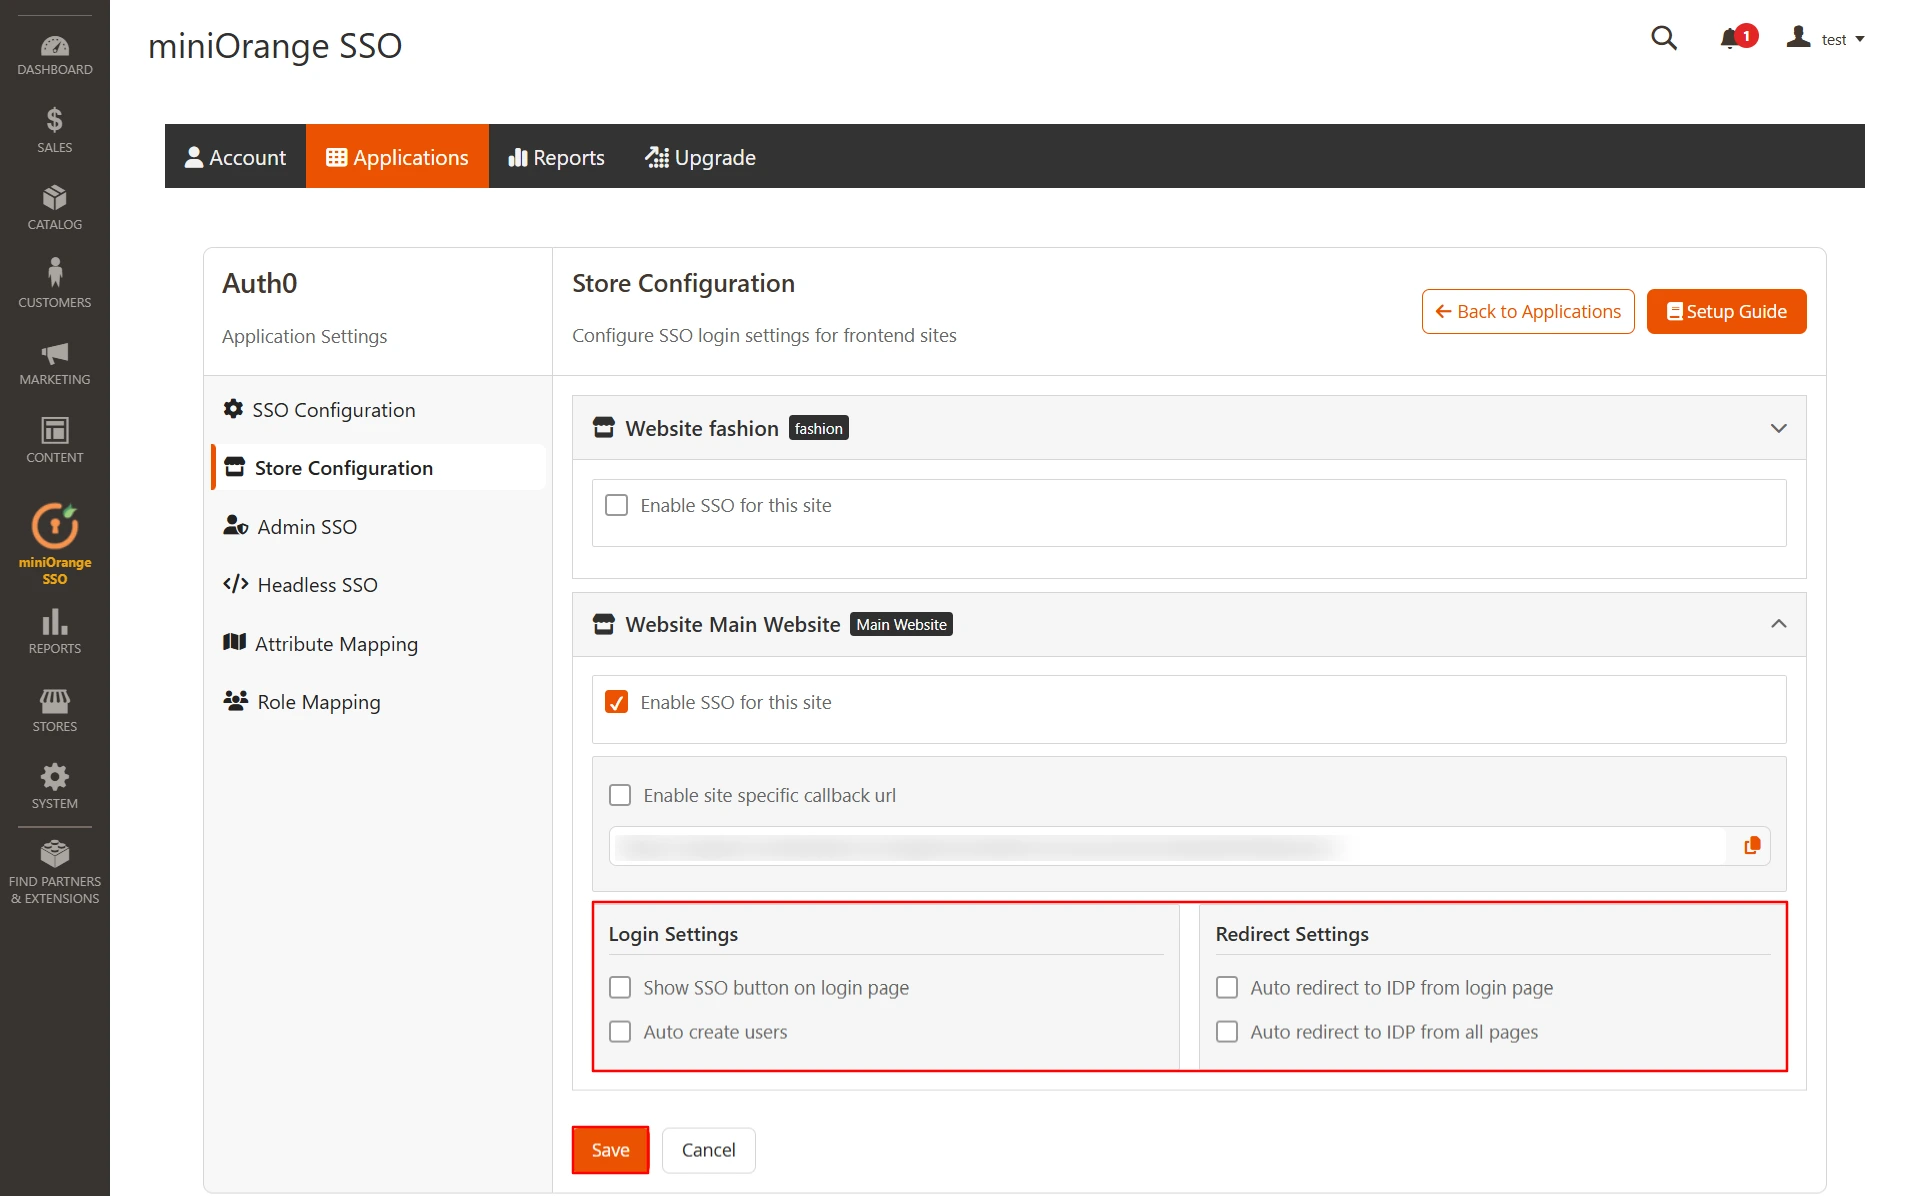Go Back to Applications
Image resolution: width=1906 pixels, height=1196 pixels.
[x=1527, y=311]
